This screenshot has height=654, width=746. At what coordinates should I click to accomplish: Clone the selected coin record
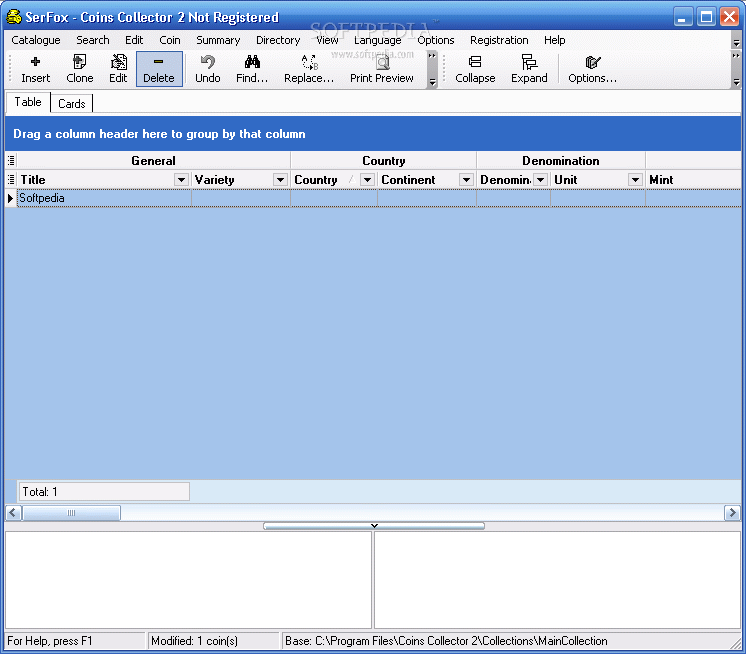coord(79,69)
